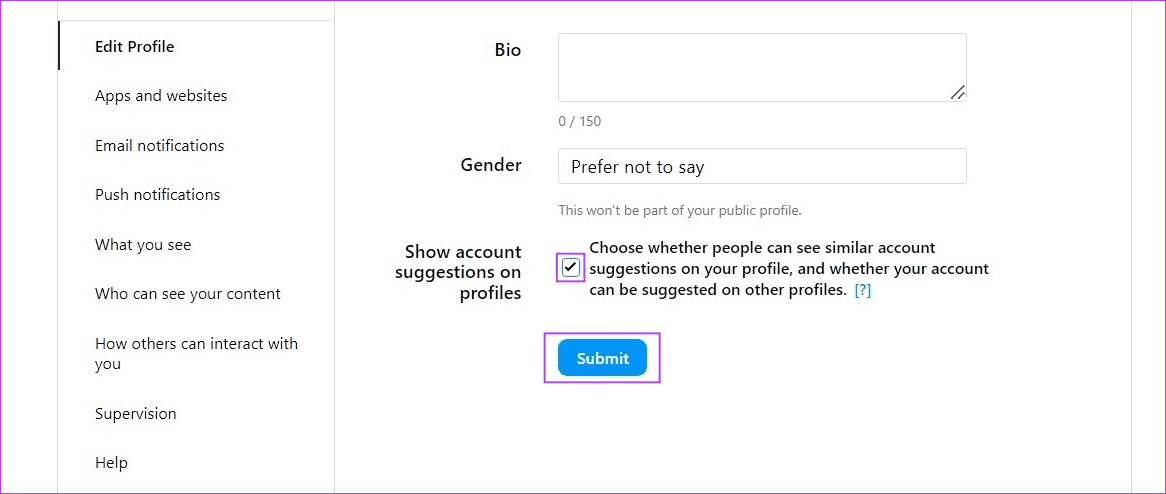
Task: Open the Gender field showing Prefer not to say
Action: coord(762,167)
